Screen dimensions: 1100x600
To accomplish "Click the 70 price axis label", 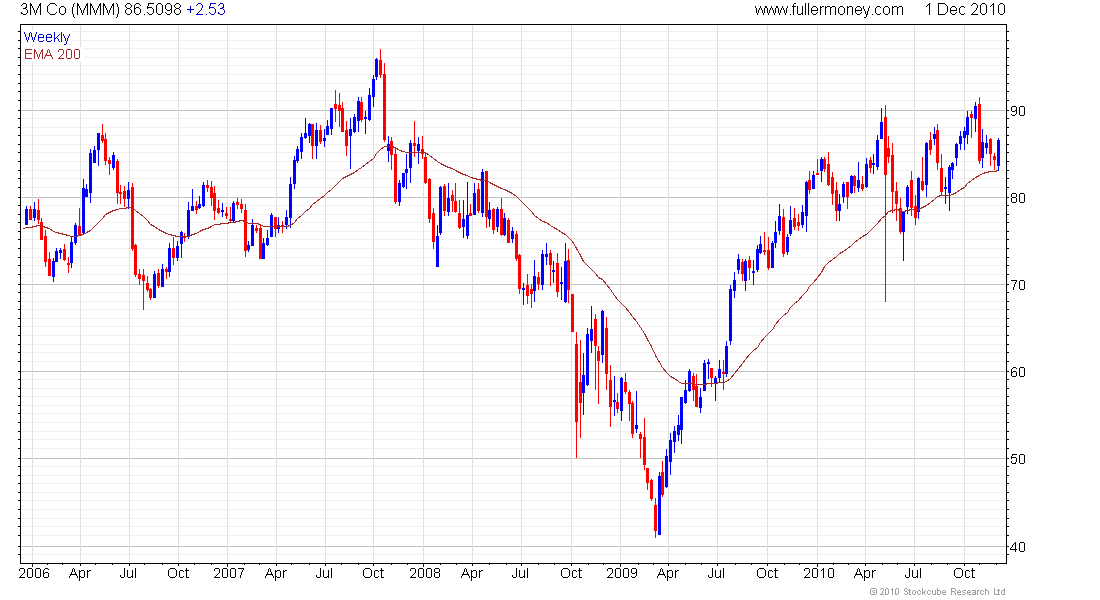I will tap(1018, 285).
